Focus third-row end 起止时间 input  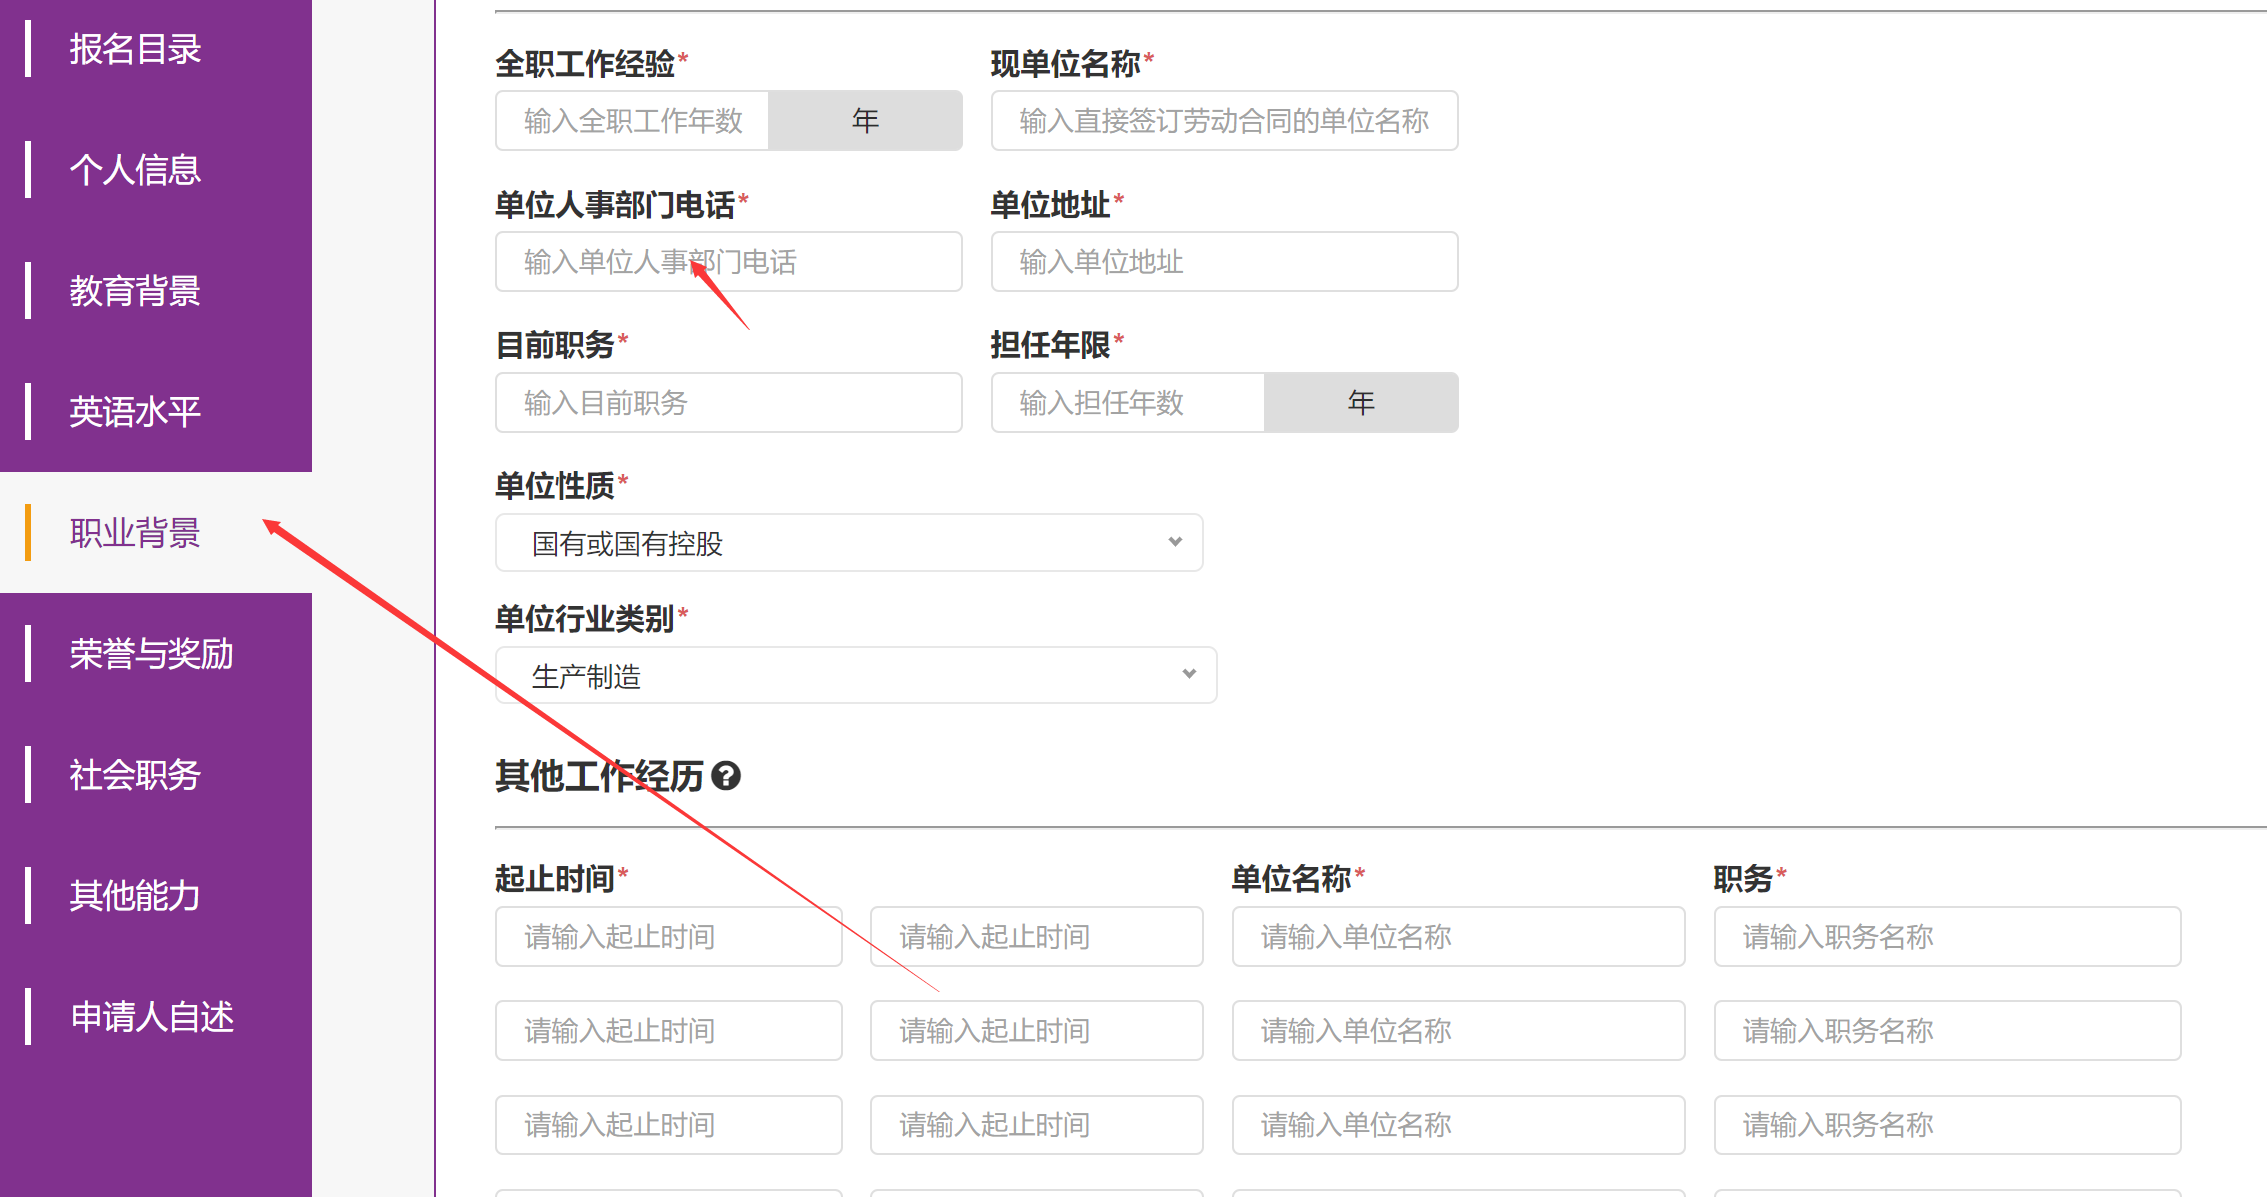point(1037,1125)
